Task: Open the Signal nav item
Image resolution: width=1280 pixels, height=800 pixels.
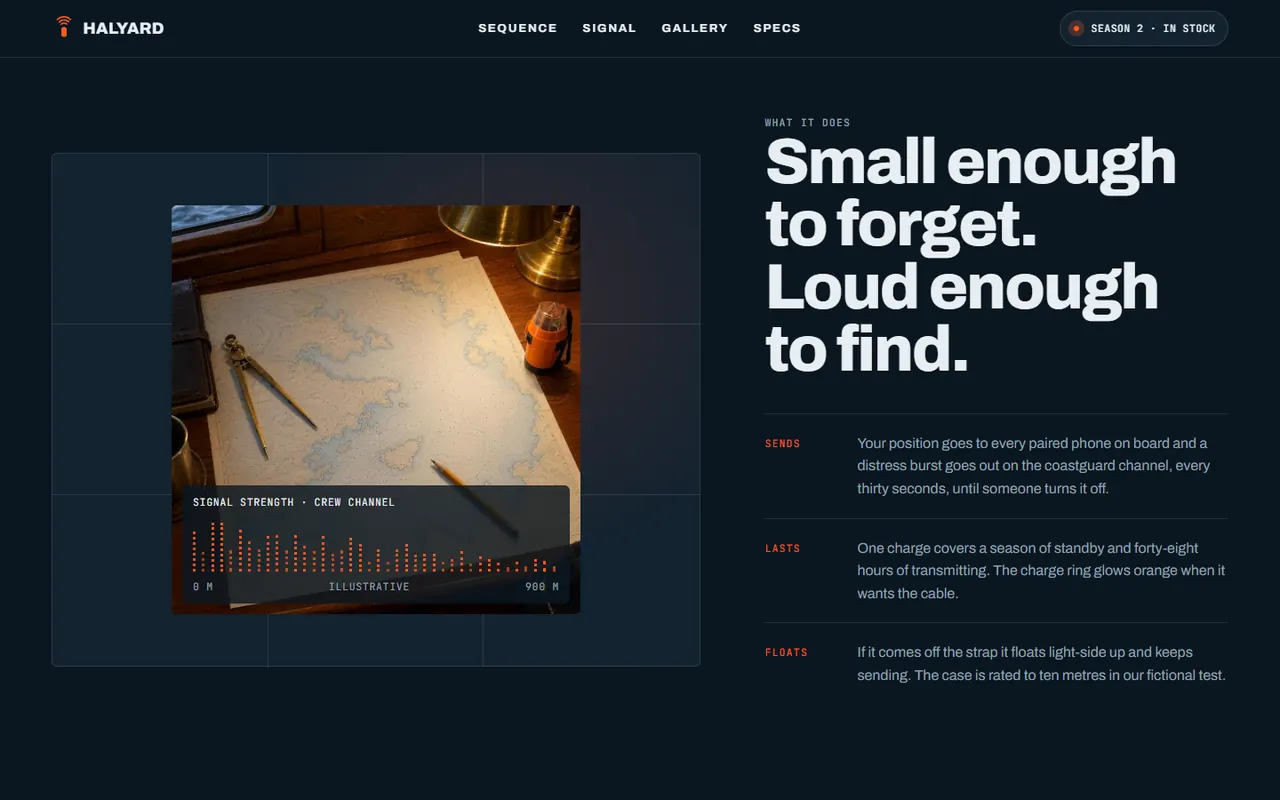Action: pyautogui.click(x=610, y=28)
